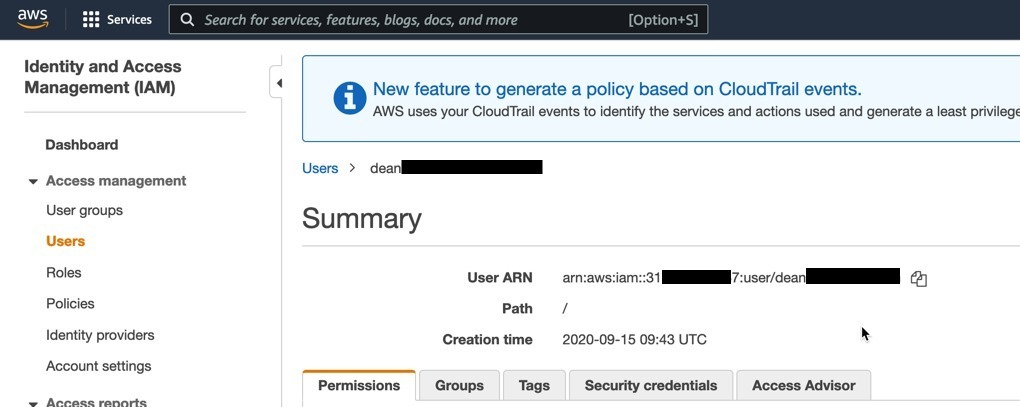
Task: Go to IAM Dashboard
Action: [82, 145]
